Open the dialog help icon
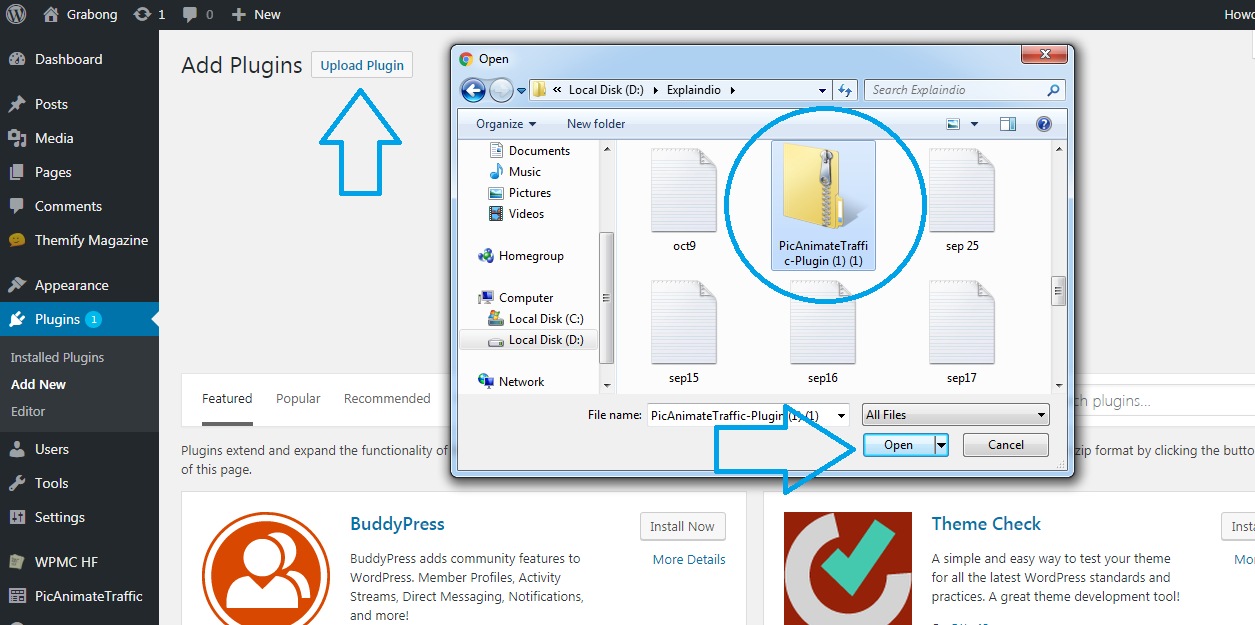 pyautogui.click(x=1044, y=124)
